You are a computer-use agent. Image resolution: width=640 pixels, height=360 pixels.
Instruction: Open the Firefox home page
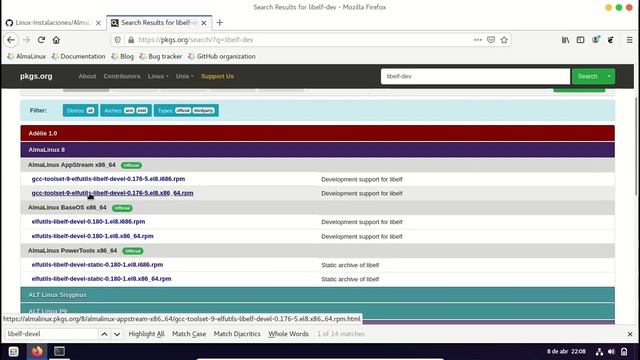click(x=56, y=40)
